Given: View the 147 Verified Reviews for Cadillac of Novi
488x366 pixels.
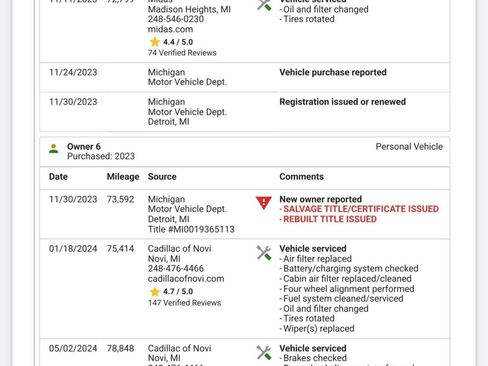Looking at the screenshot, I should (184, 303).
